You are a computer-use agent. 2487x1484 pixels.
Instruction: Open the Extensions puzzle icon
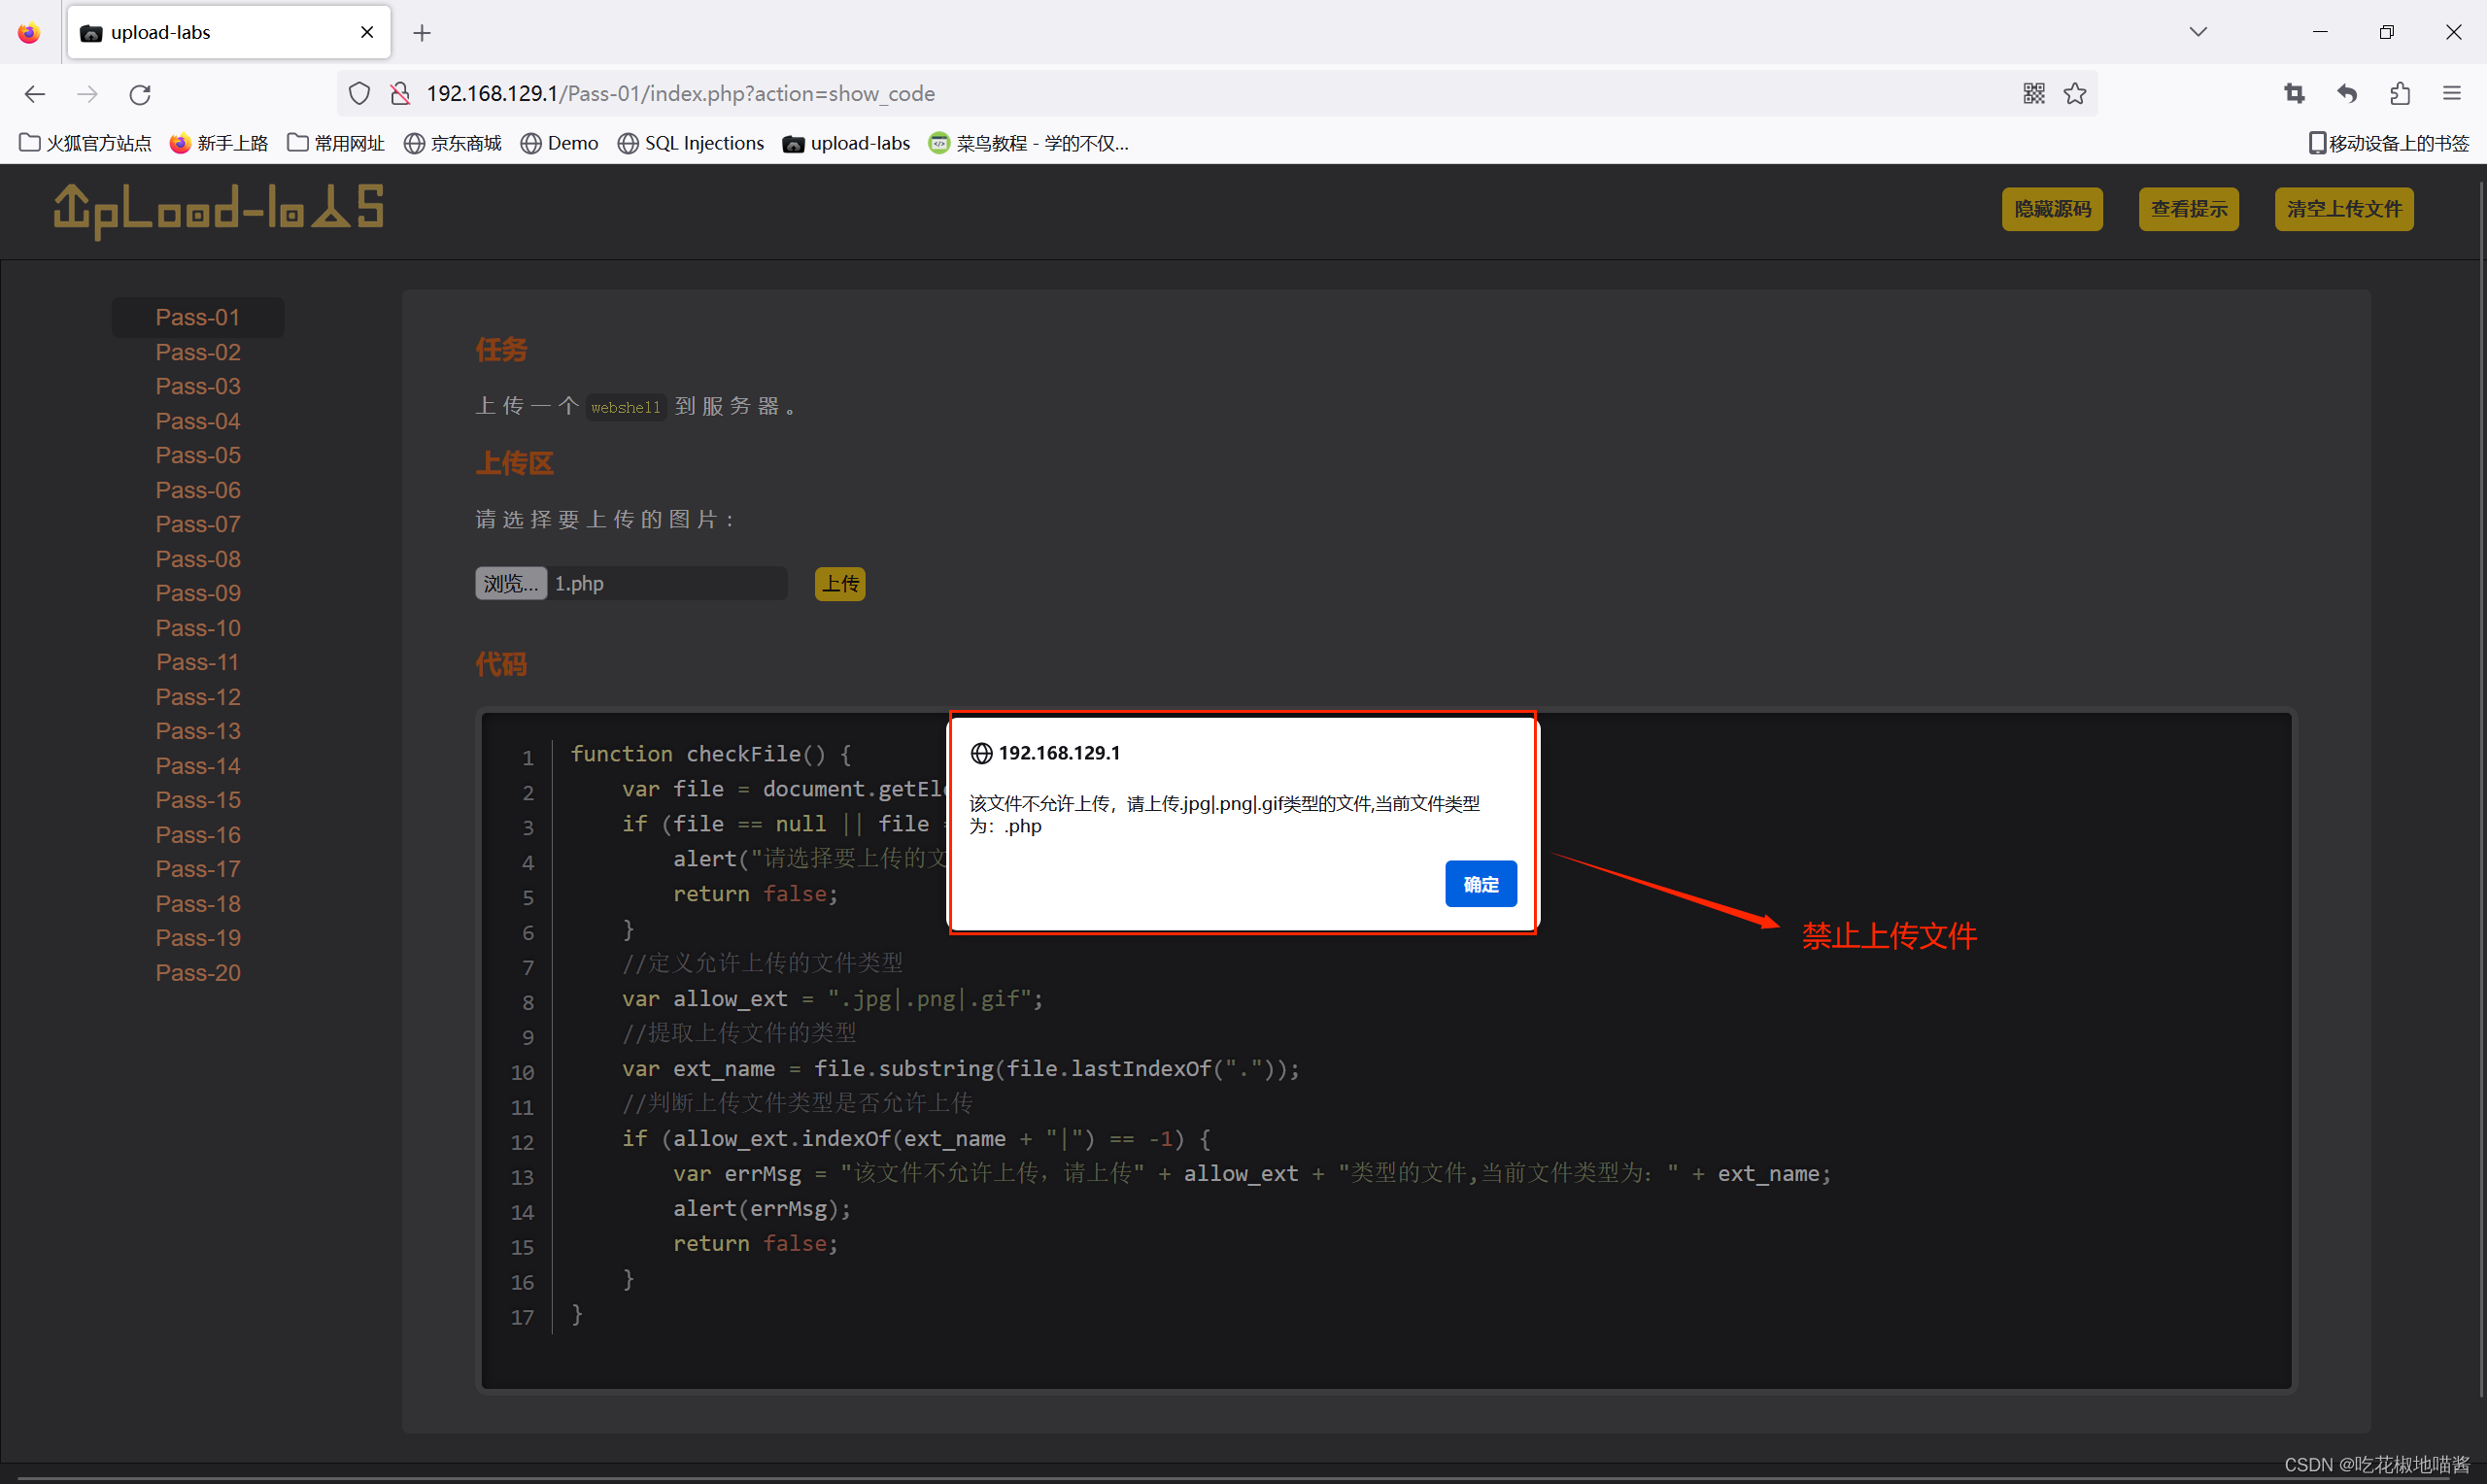pyautogui.click(x=2400, y=93)
